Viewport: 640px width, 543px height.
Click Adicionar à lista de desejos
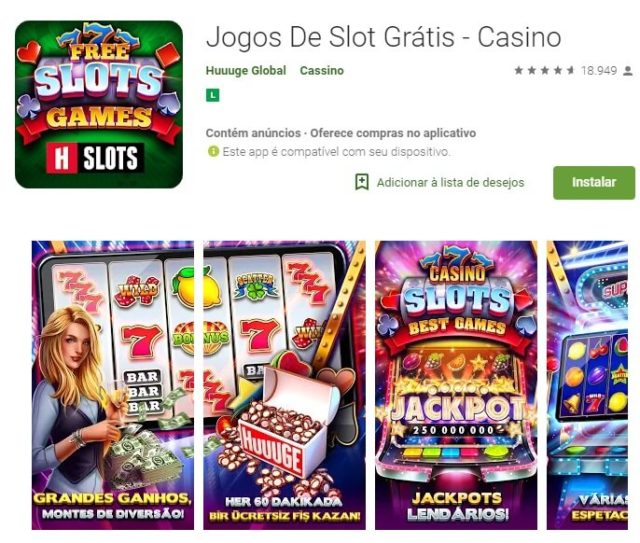tap(450, 182)
